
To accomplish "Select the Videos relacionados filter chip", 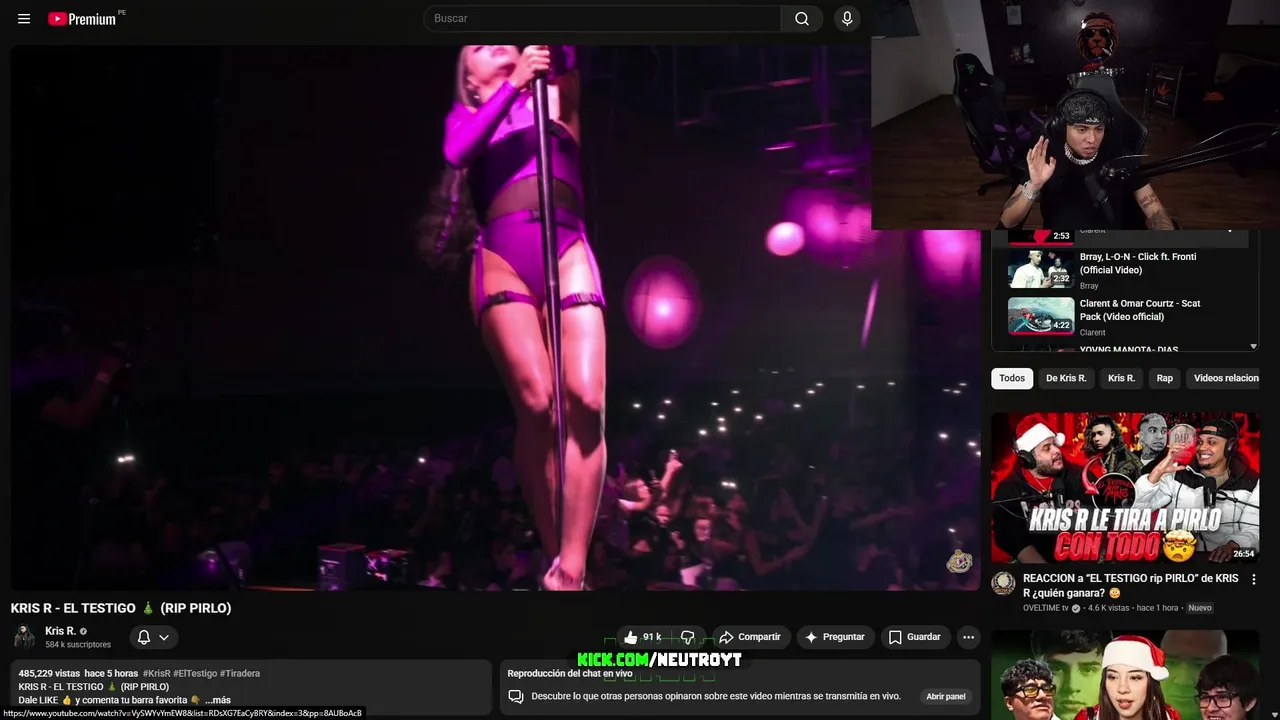I will tap(1225, 378).
